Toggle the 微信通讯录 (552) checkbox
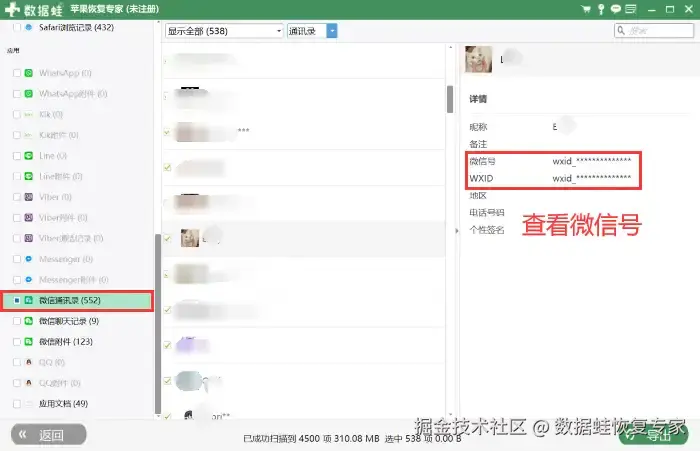Screen dimensions: 700x451 pyautogui.click(x=17, y=300)
